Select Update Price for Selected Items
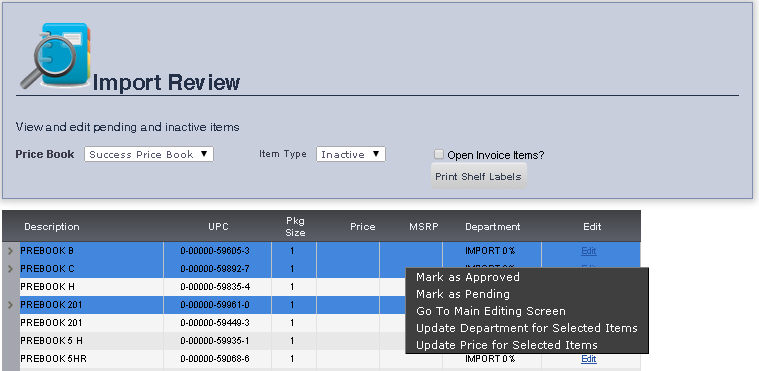759x371 pixels. pyautogui.click(x=507, y=345)
